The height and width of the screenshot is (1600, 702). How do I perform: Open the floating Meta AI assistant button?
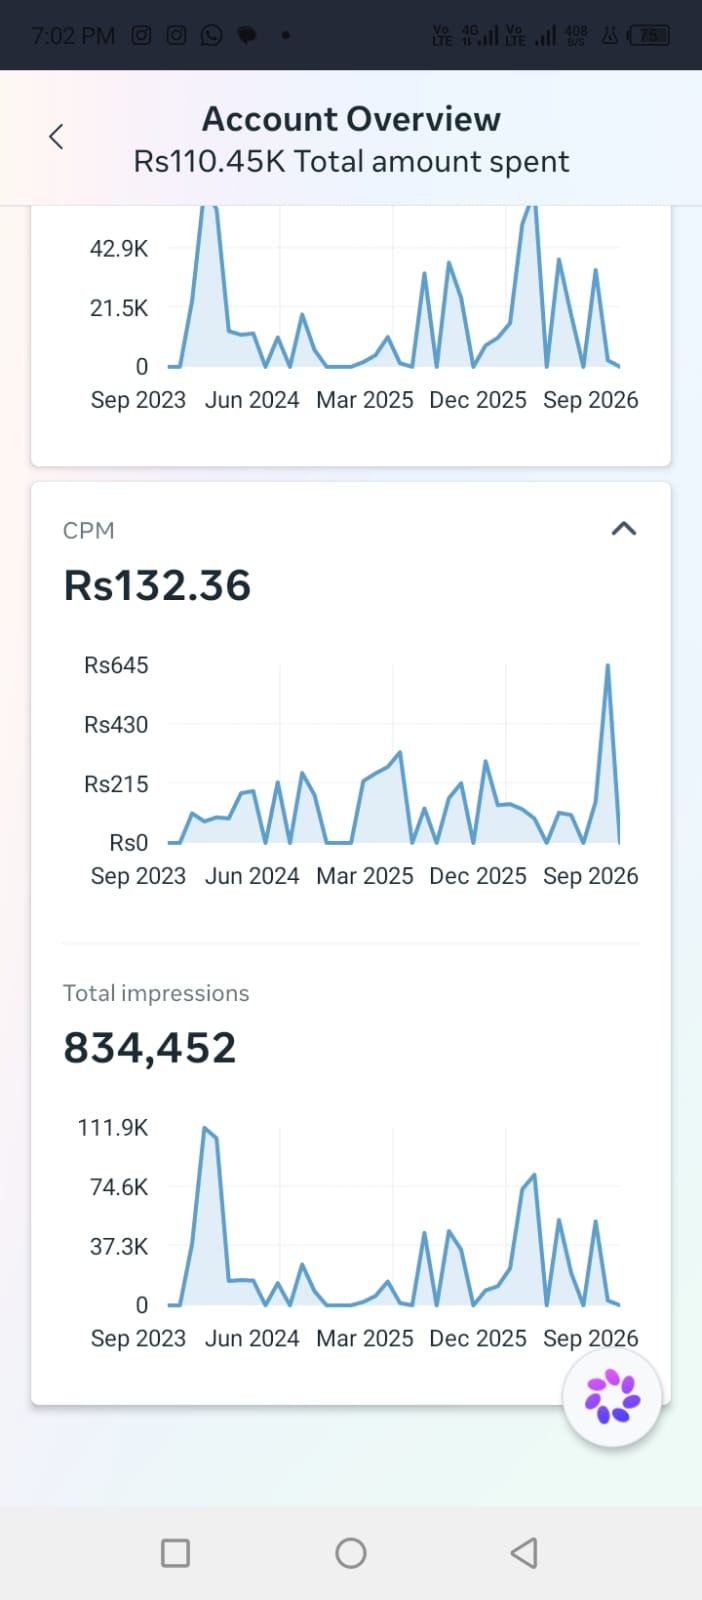point(612,1397)
